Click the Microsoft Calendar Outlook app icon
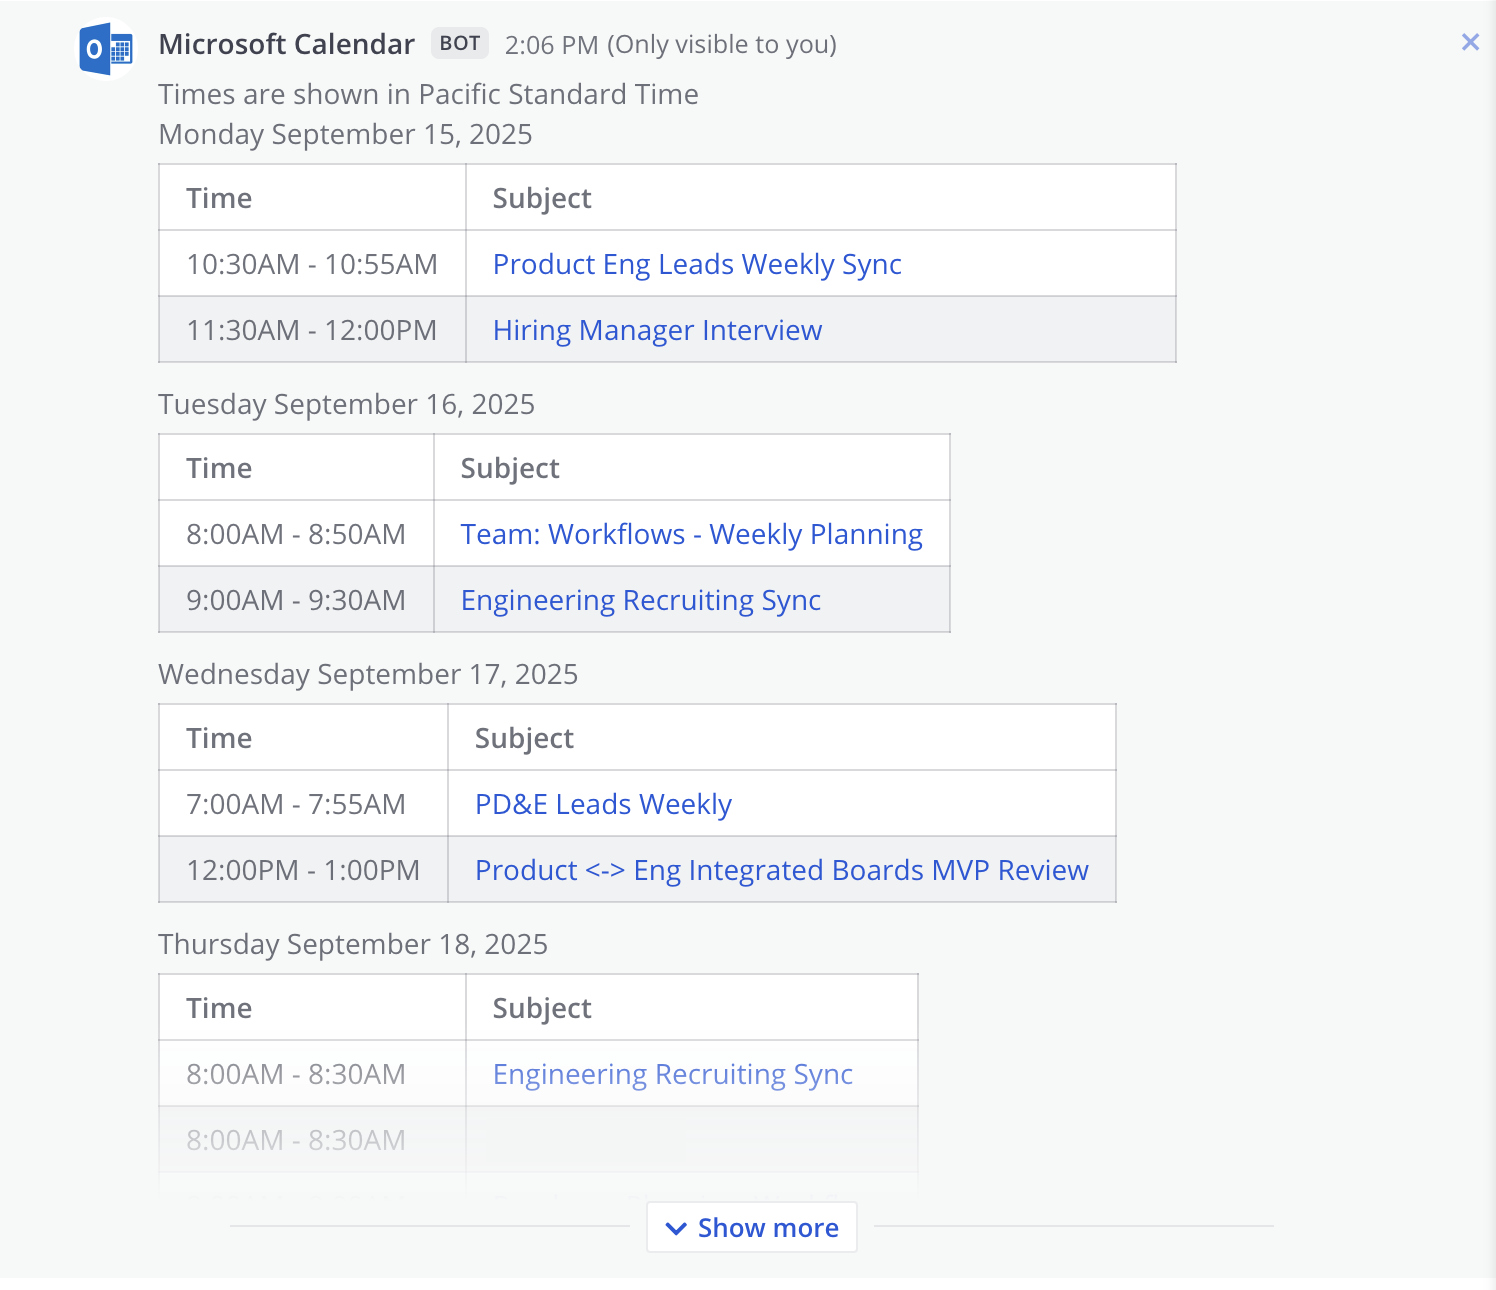Image resolution: width=1496 pixels, height=1290 pixels. pos(104,46)
